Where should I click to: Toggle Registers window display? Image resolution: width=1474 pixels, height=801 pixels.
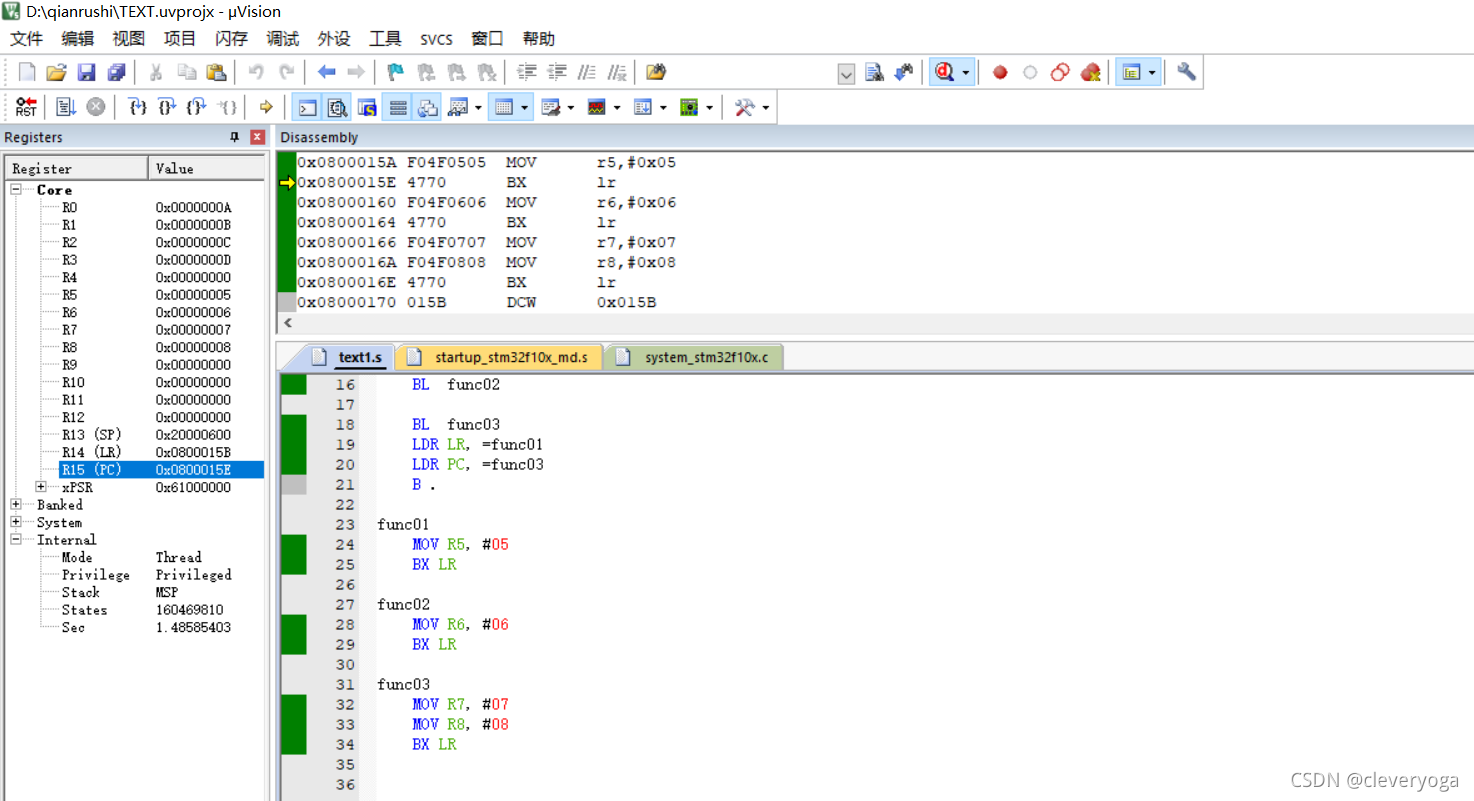(x=397, y=107)
